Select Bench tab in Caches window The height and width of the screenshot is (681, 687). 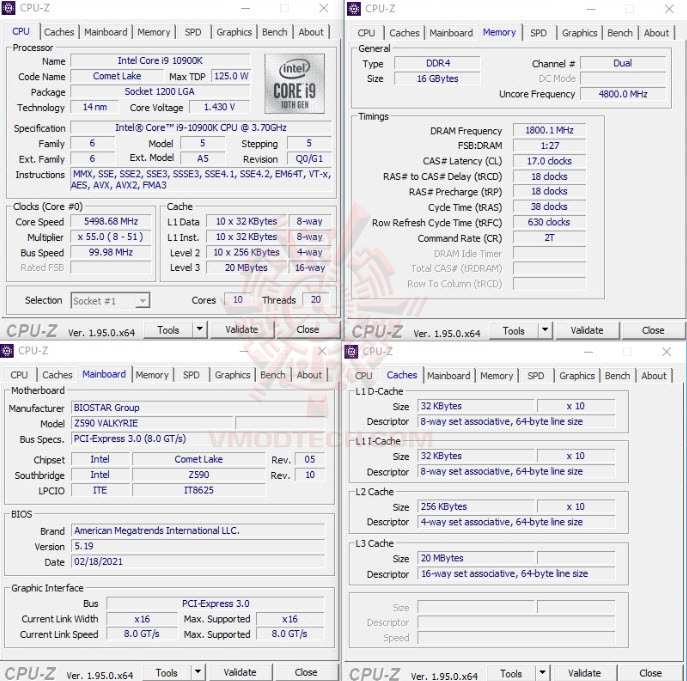pyautogui.click(x=617, y=376)
